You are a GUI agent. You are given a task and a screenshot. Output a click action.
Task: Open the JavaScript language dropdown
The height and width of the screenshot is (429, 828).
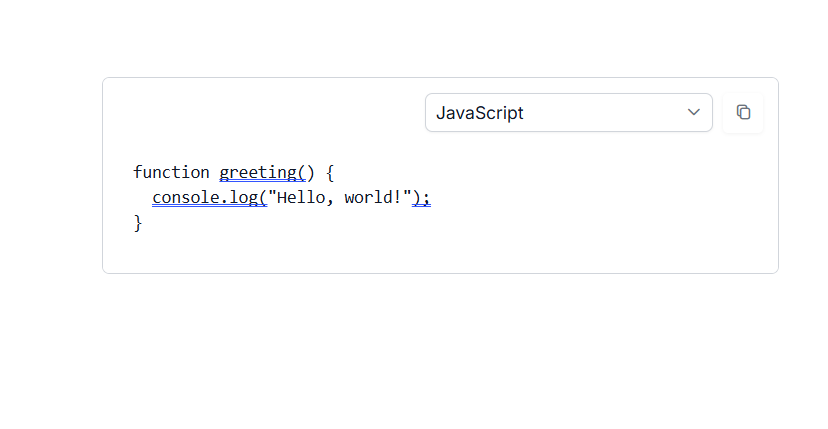point(569,113)
